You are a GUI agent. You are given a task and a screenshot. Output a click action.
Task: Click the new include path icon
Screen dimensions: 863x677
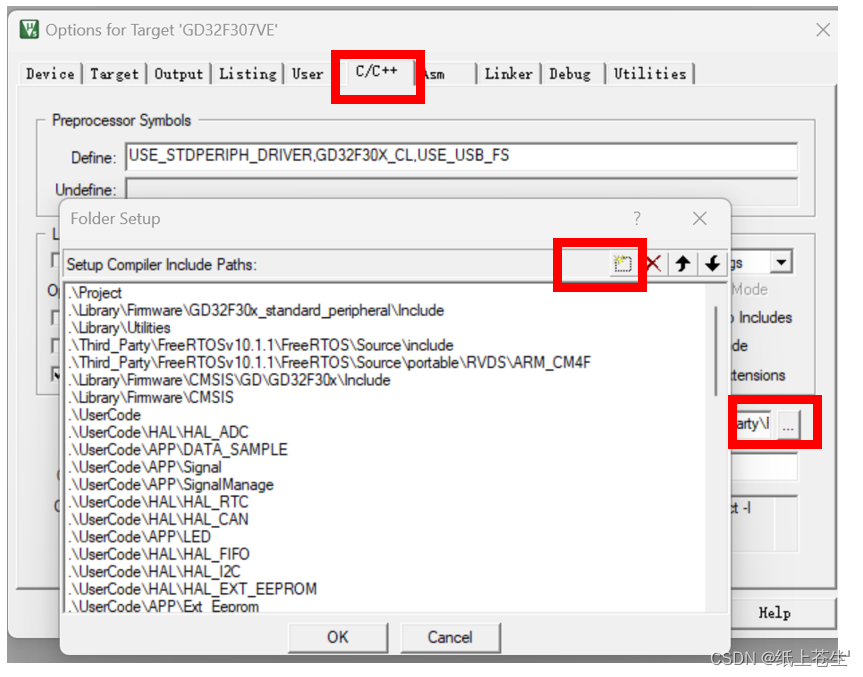[620, 261]
